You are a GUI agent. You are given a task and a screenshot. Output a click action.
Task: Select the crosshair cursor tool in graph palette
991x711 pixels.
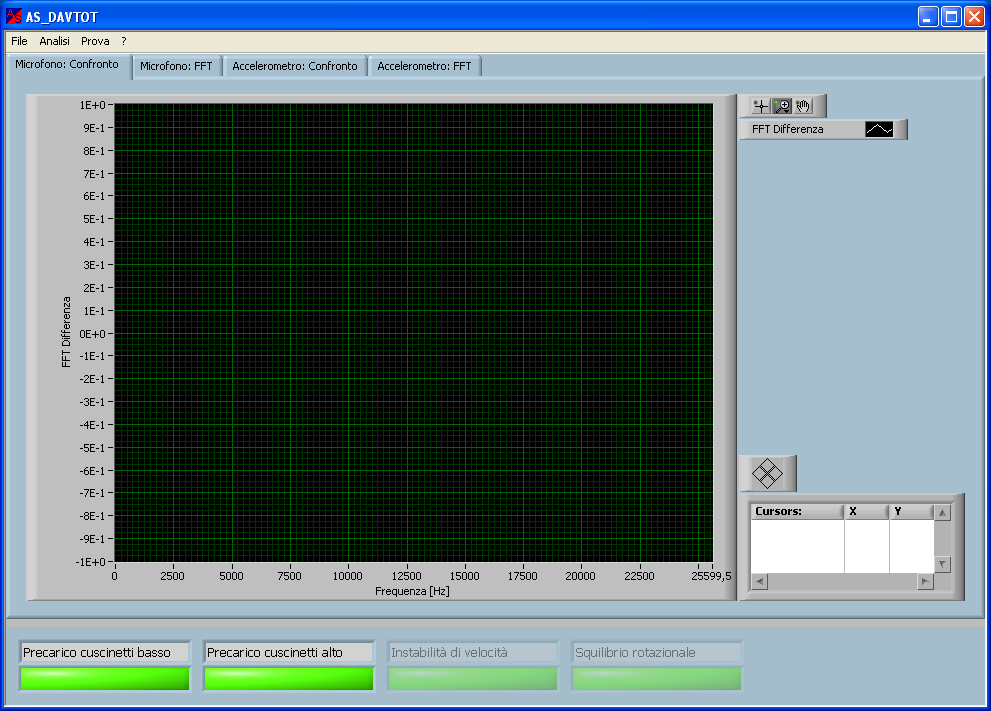760,106
